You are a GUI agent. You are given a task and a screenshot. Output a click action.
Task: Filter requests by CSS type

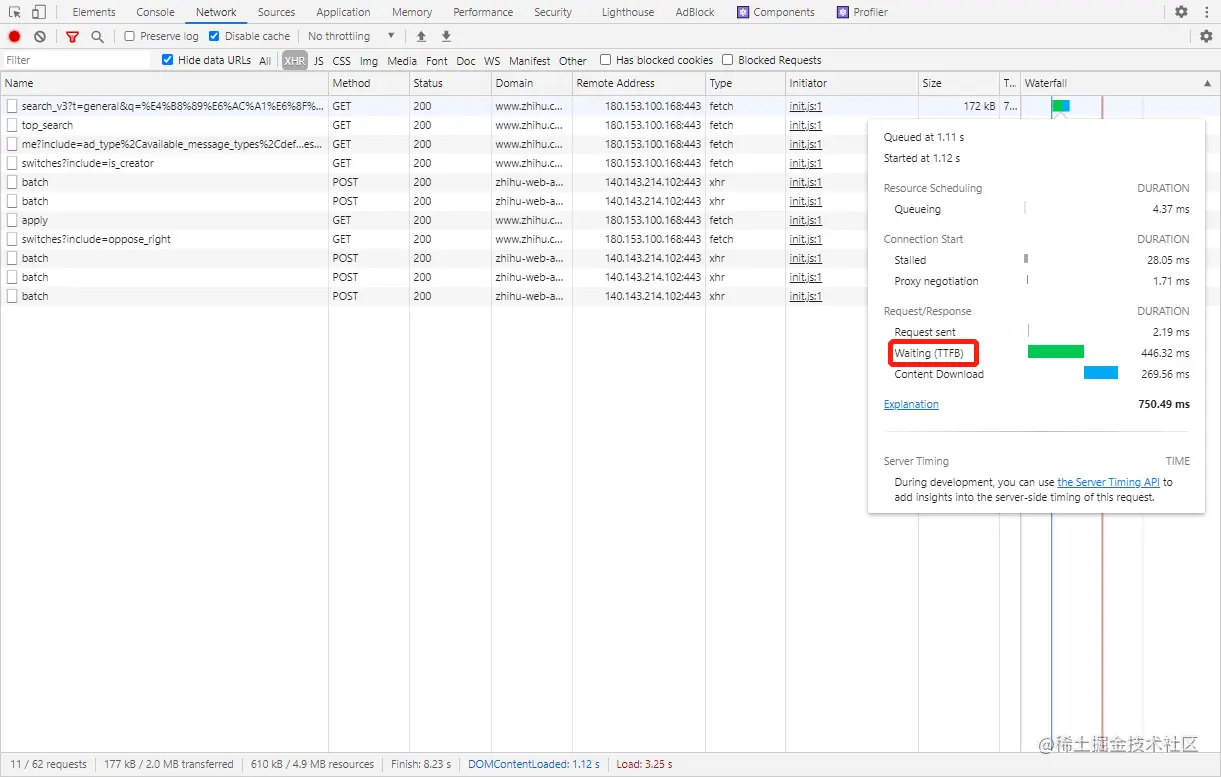(342, 61)
